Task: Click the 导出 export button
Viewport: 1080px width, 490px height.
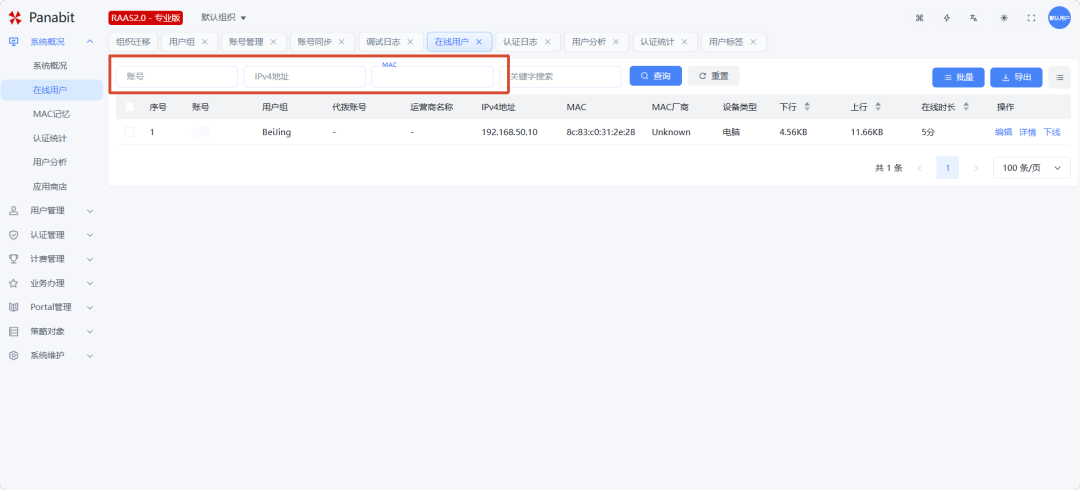Action: tap(1016, 77)
